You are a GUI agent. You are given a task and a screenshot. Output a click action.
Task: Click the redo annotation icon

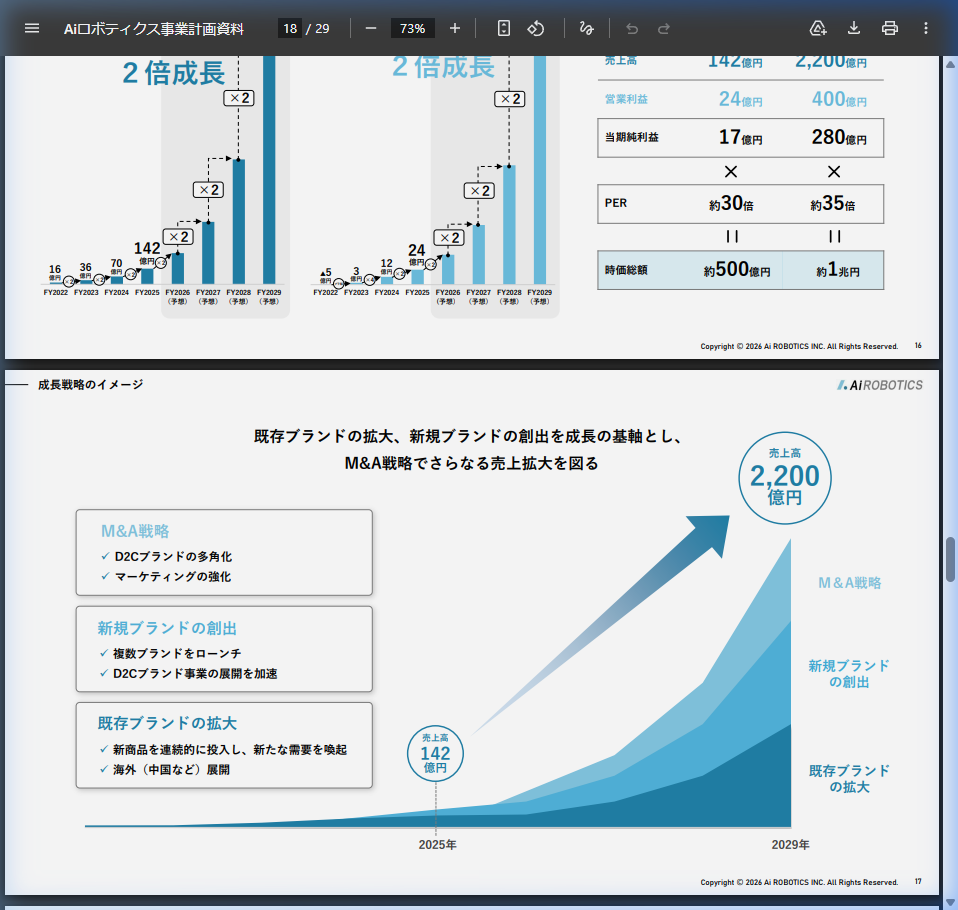pyautogui.click(x=662, y=28)
